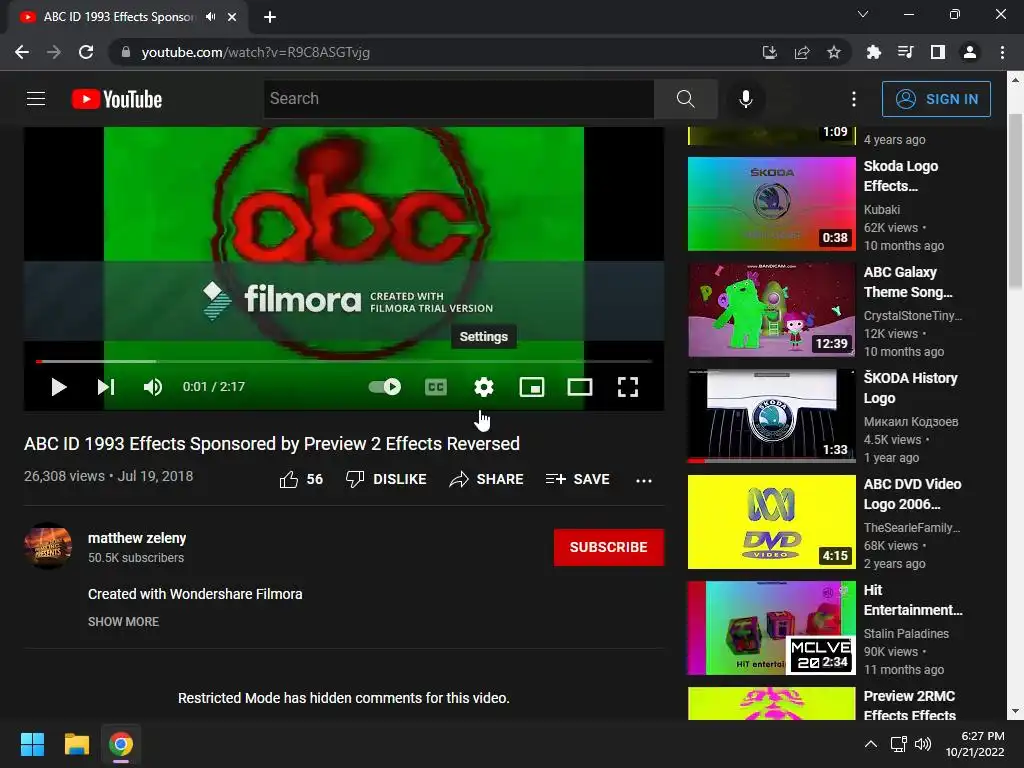Click the search magnifier button

686,99
